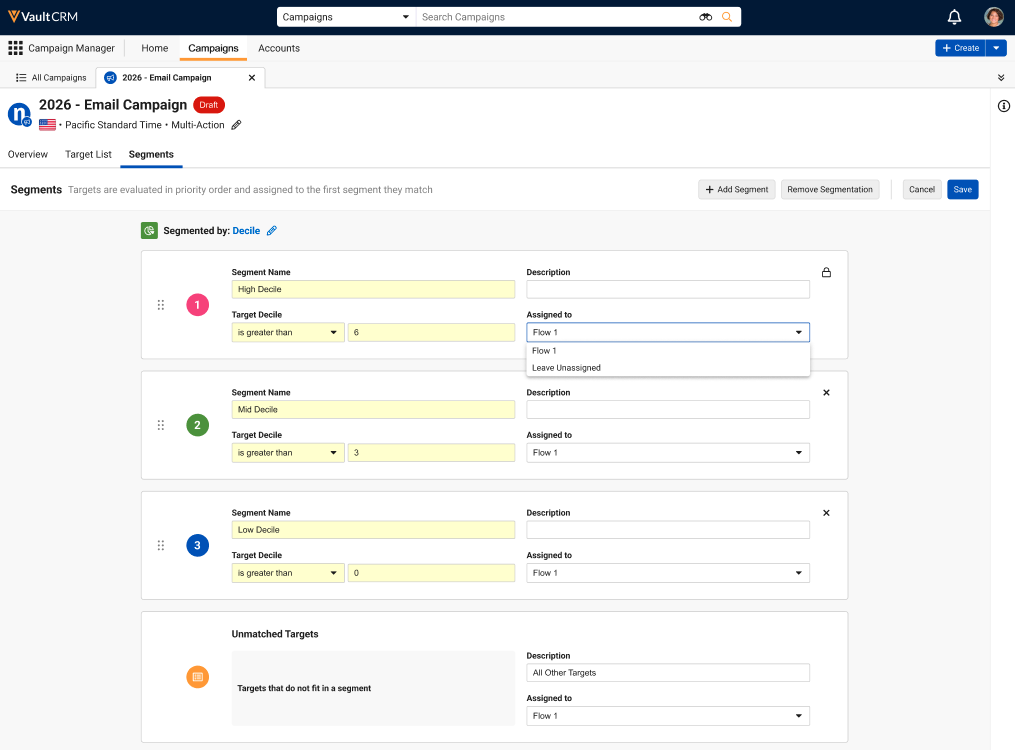Open the info panel icon at right
Screen dimensions: 1015x750
pyautogui.click(x=1003, y=106)
